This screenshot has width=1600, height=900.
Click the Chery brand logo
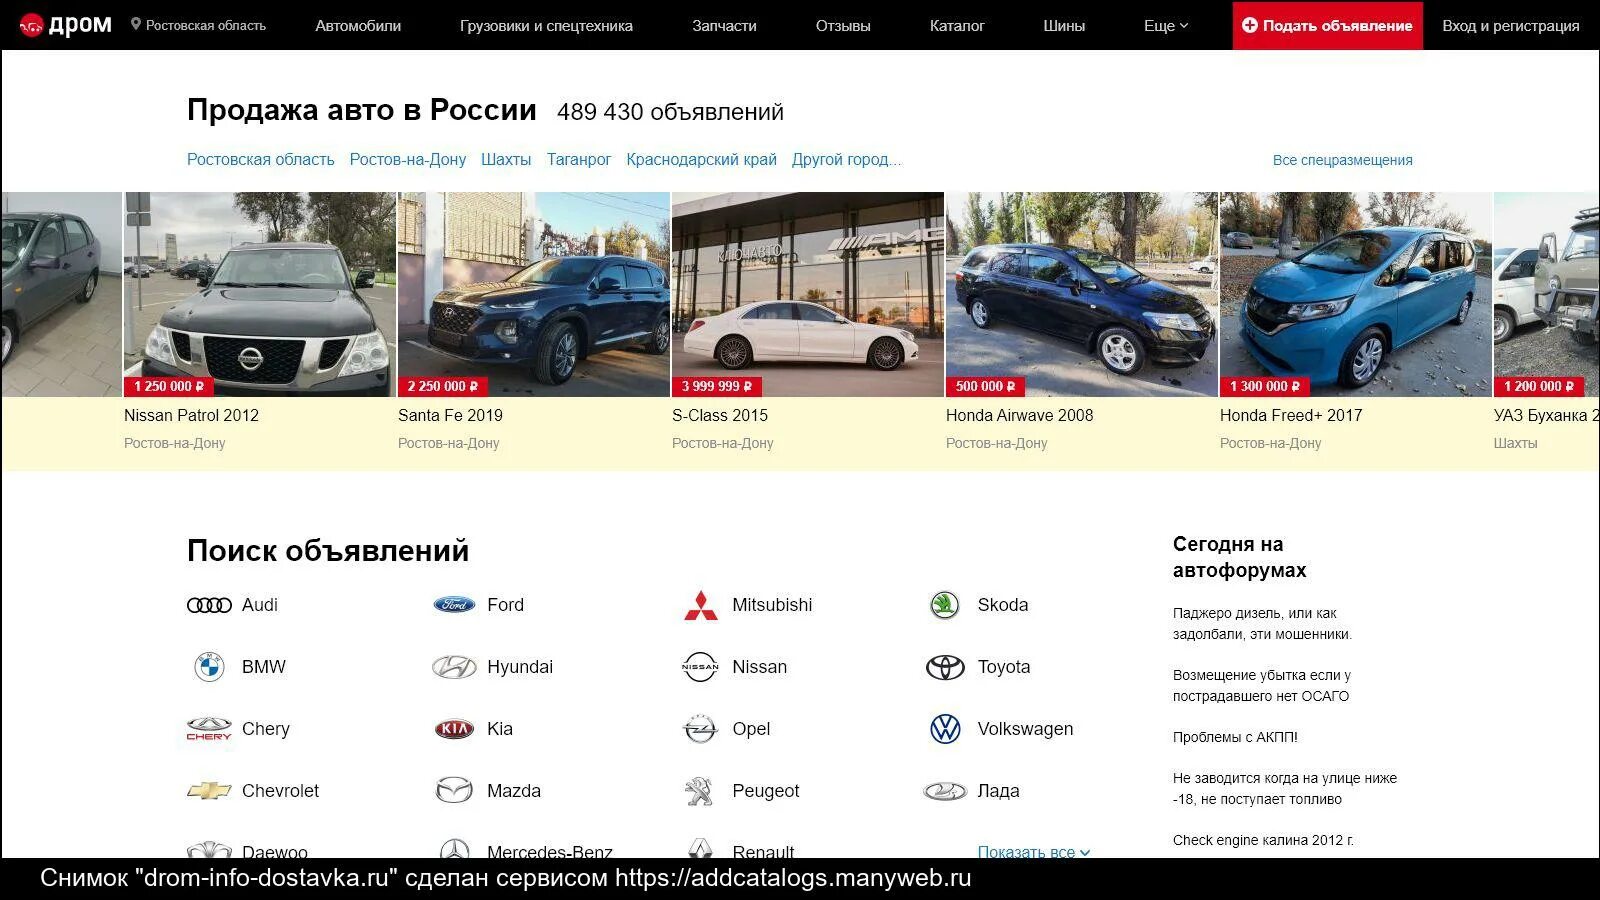pyautogui.click(x=209, y=729)
